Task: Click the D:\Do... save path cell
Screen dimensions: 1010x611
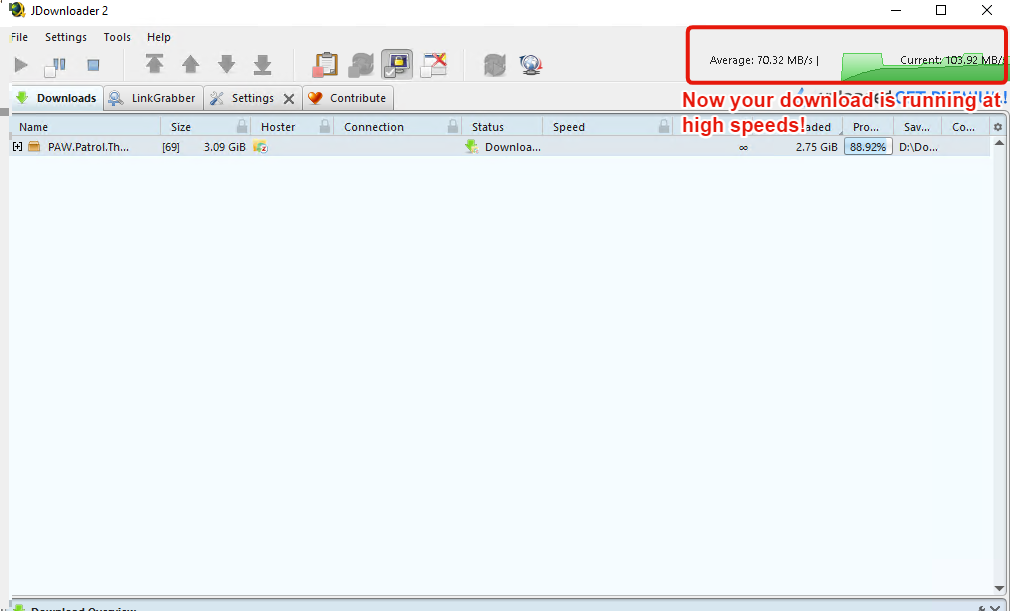Action: pos(918,147)
